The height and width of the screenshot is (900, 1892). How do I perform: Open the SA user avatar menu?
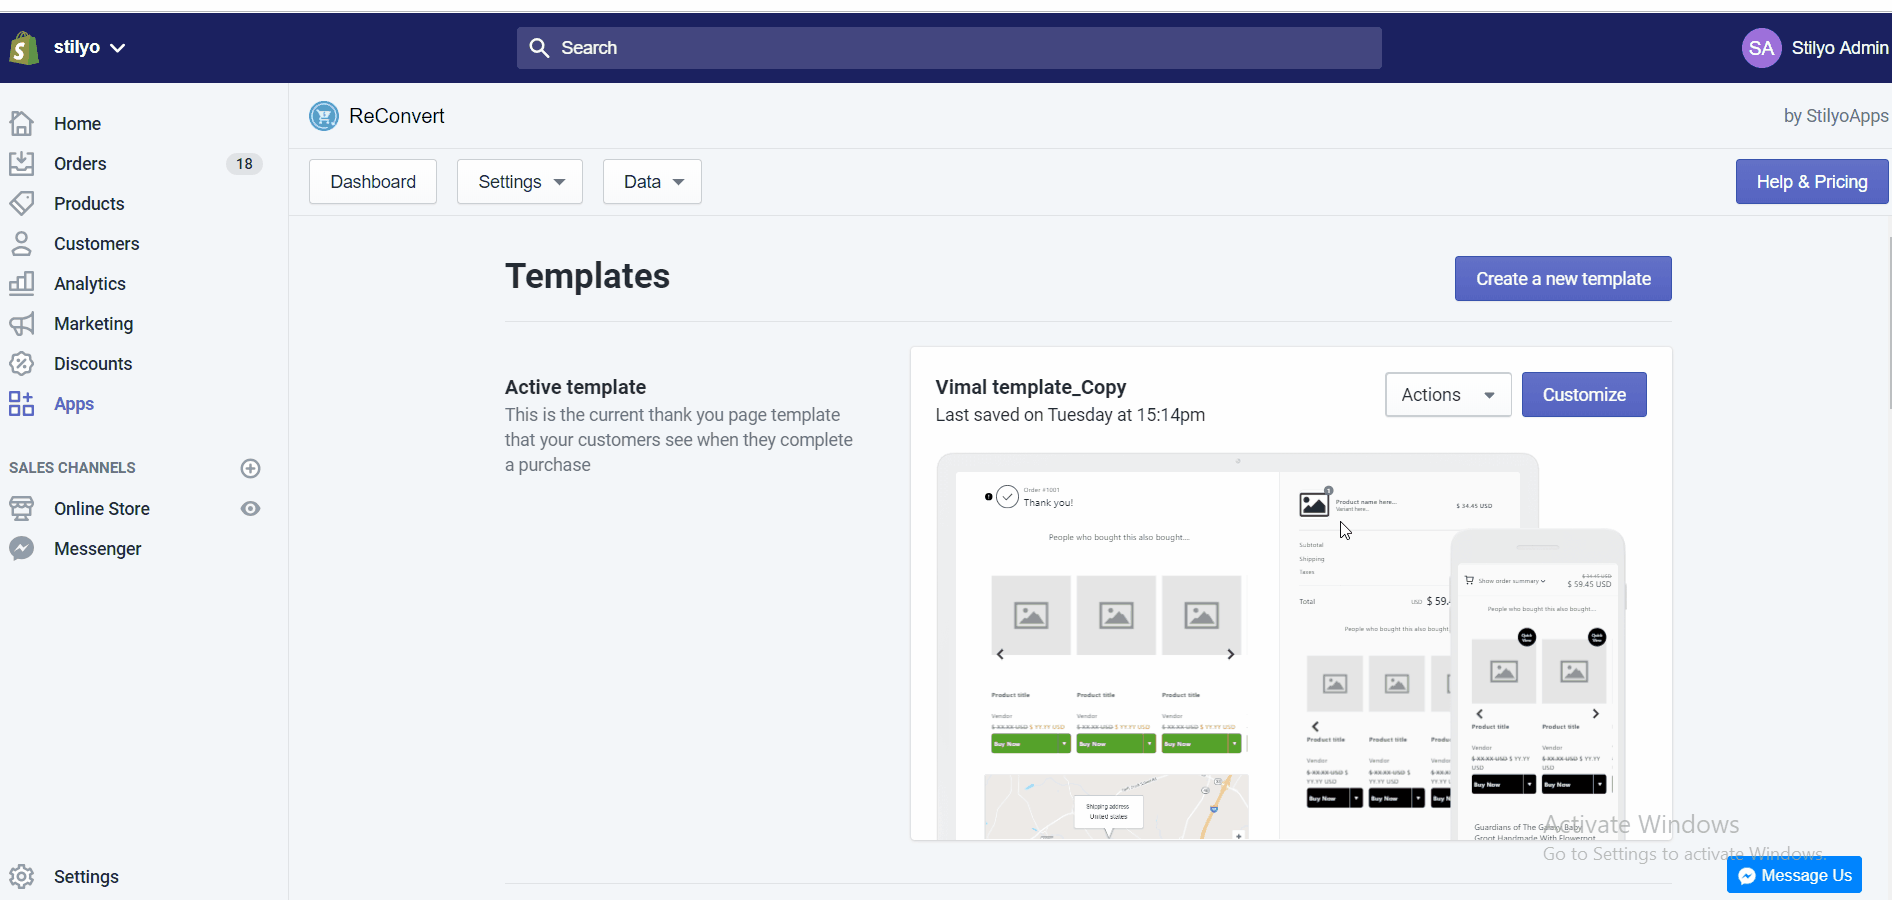tap(1761, 48)
